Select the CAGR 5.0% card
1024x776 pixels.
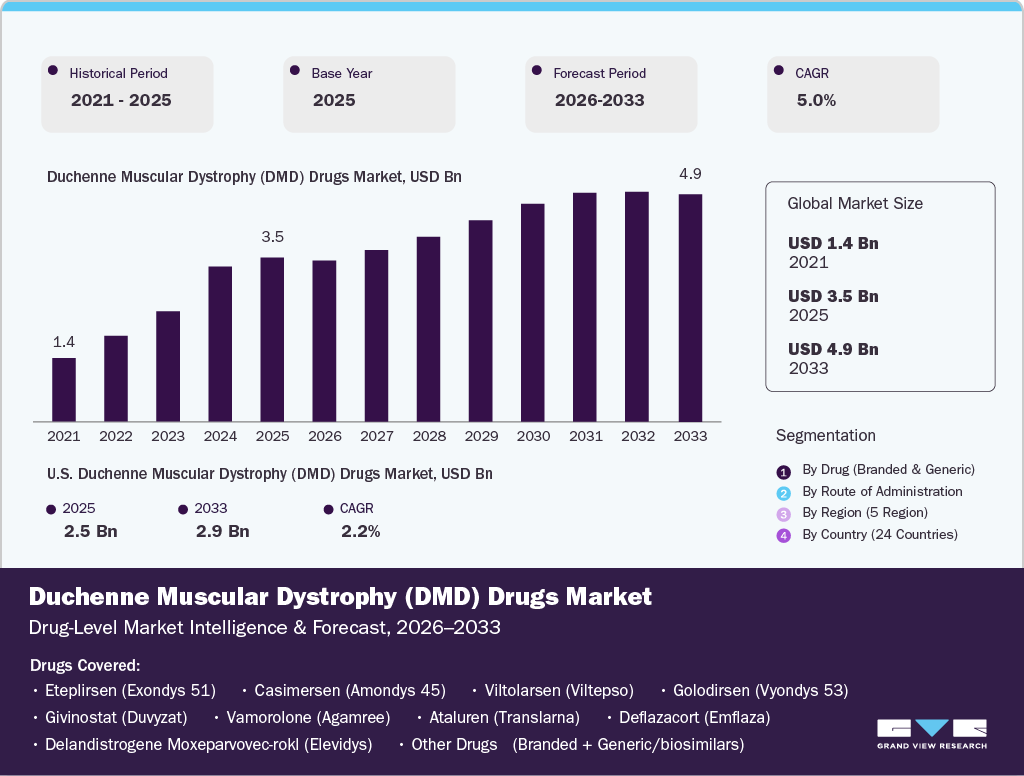(853, 94)
